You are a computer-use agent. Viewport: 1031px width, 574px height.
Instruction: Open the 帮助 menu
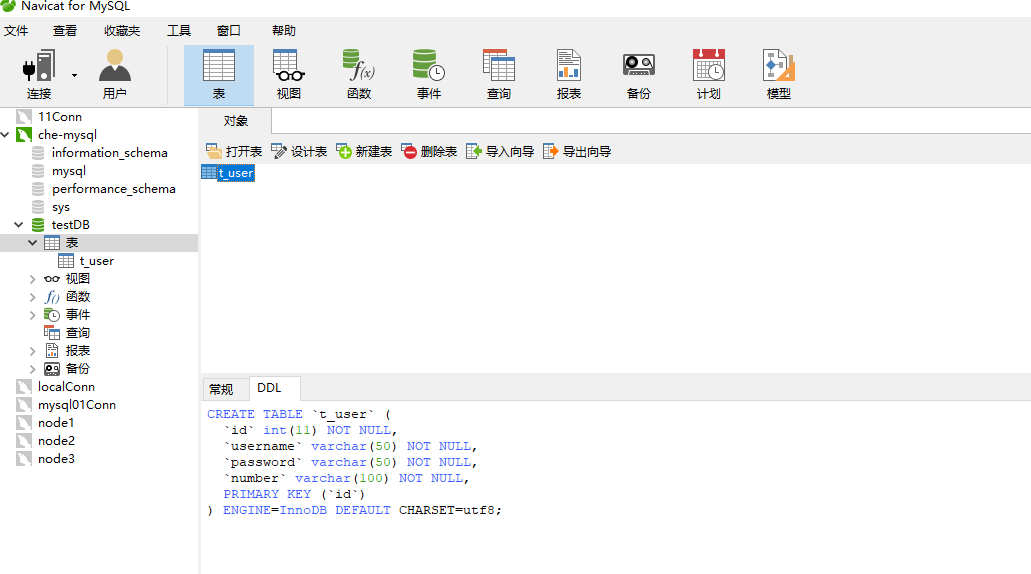pos(283,31)
